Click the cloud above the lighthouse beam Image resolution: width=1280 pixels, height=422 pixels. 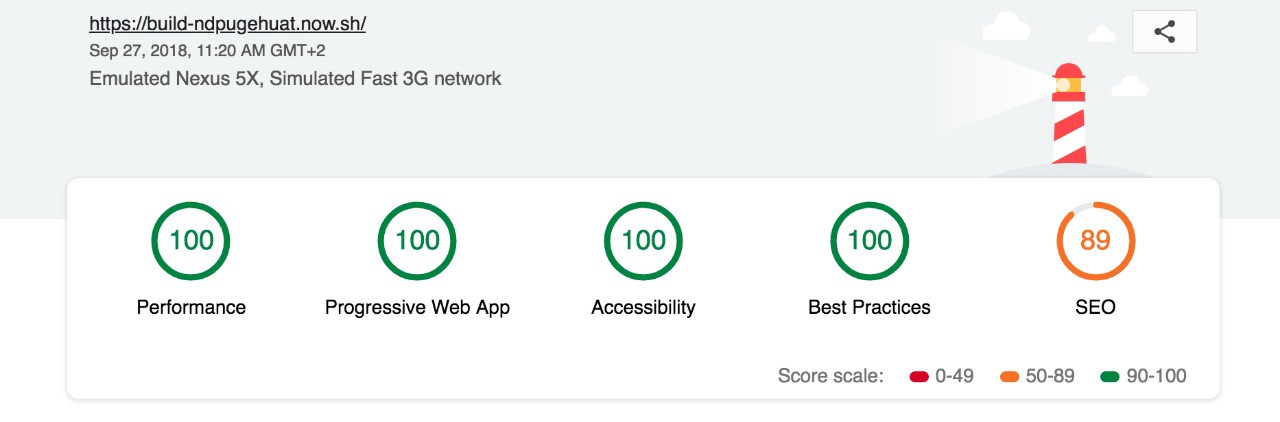(x=1006, y=26)
